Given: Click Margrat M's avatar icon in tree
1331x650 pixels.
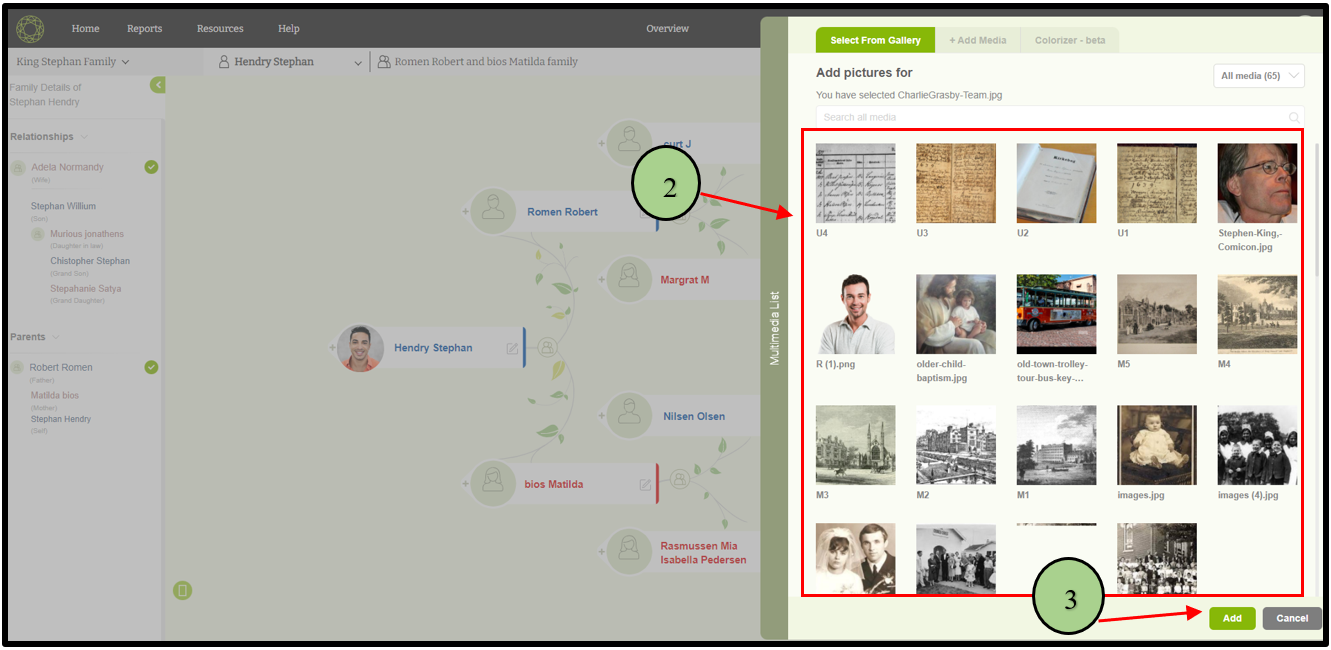Looking at the screenshot, I should 628,280.
